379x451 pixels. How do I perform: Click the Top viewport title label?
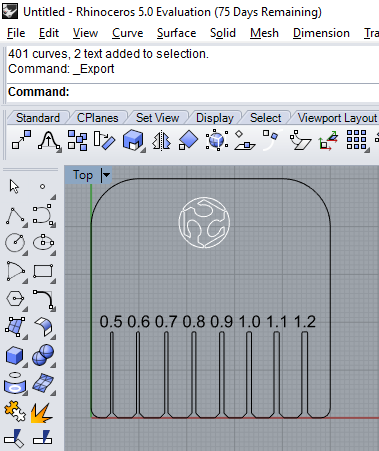83,175
